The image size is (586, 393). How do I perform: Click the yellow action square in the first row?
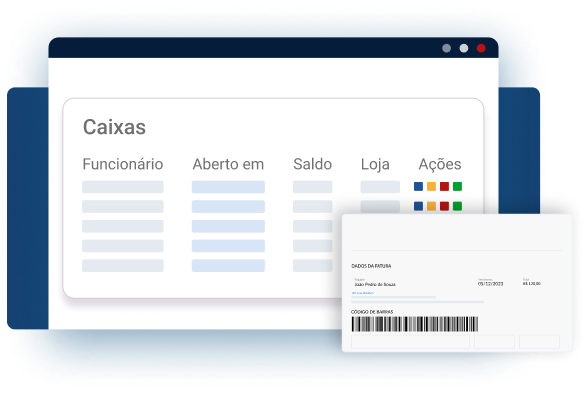click(x=431, y=186)
